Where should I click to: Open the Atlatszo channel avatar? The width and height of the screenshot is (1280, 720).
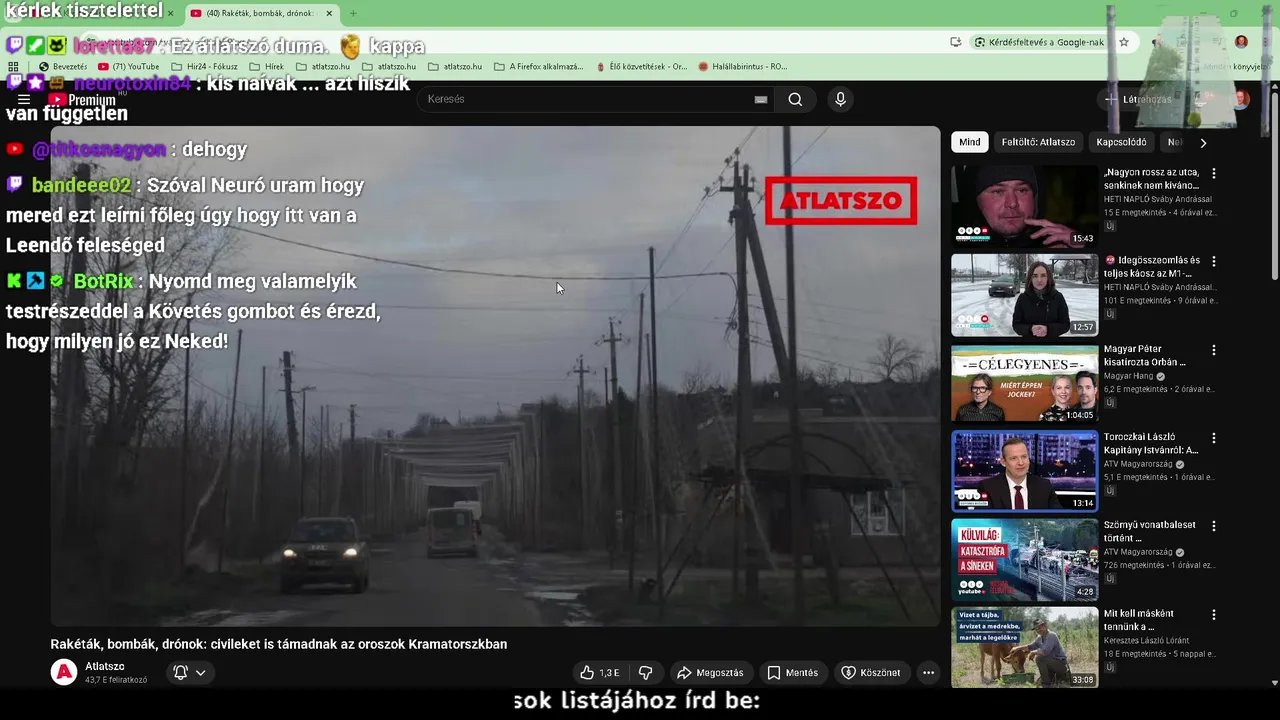coord(64,673)
